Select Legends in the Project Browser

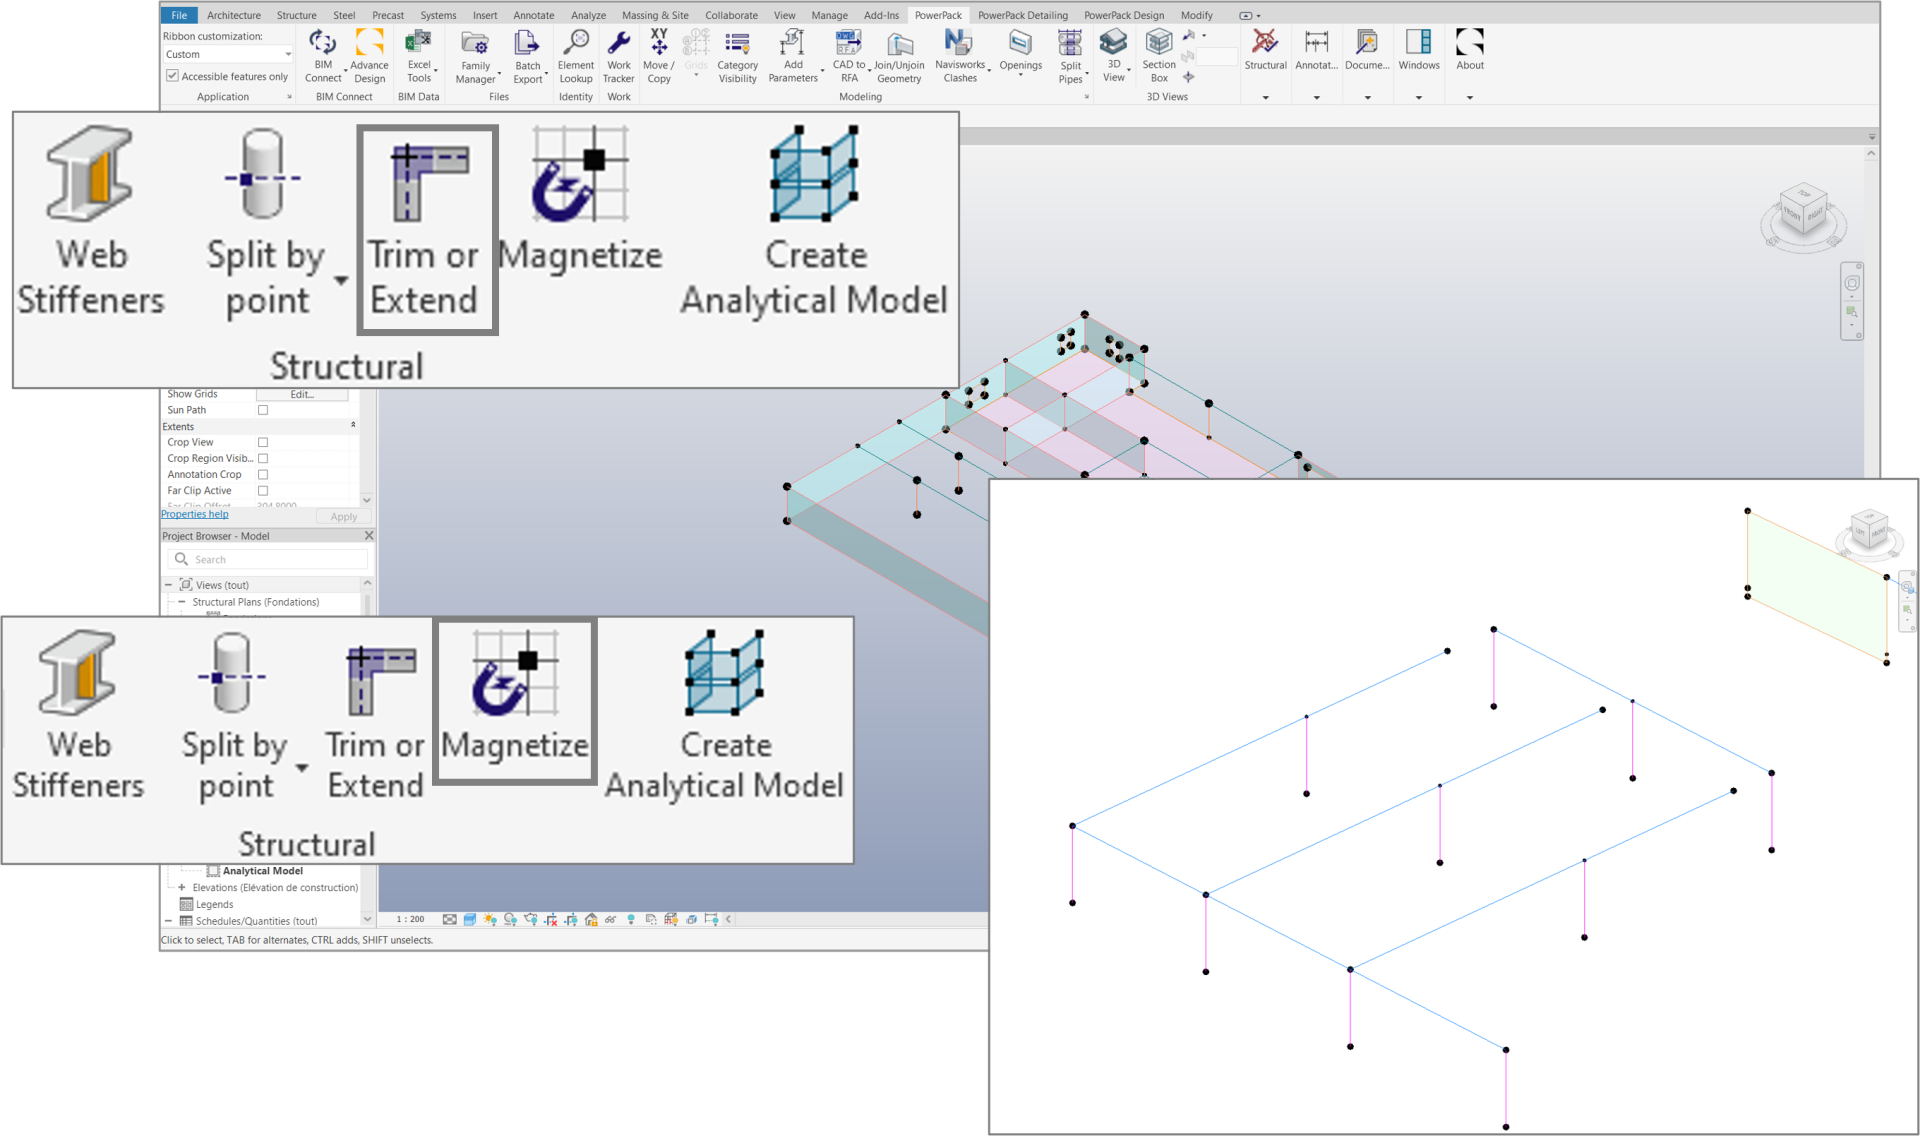[214, 904]
